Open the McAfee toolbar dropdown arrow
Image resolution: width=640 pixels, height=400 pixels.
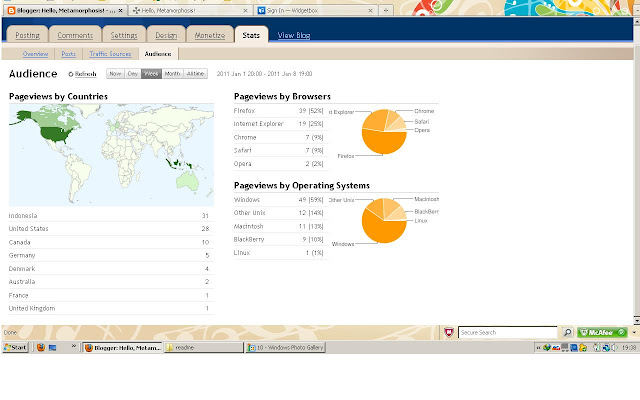coord(634,332)
